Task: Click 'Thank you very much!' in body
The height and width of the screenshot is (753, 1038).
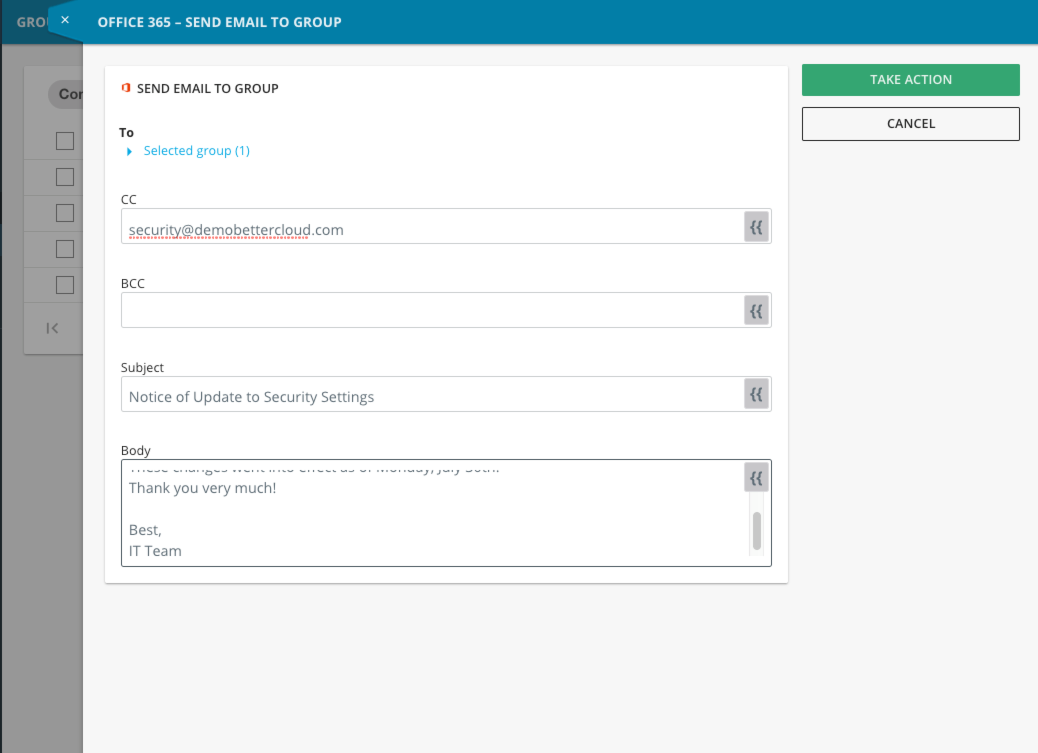Action: coord(203,488)
